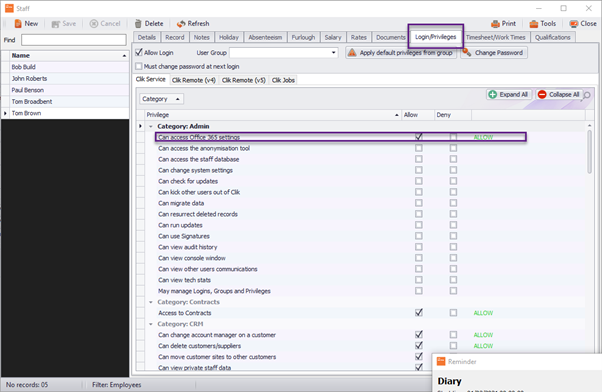Tick Allow for Can migrate data
This screenshot has width=602, height=392.
[418, 203]
